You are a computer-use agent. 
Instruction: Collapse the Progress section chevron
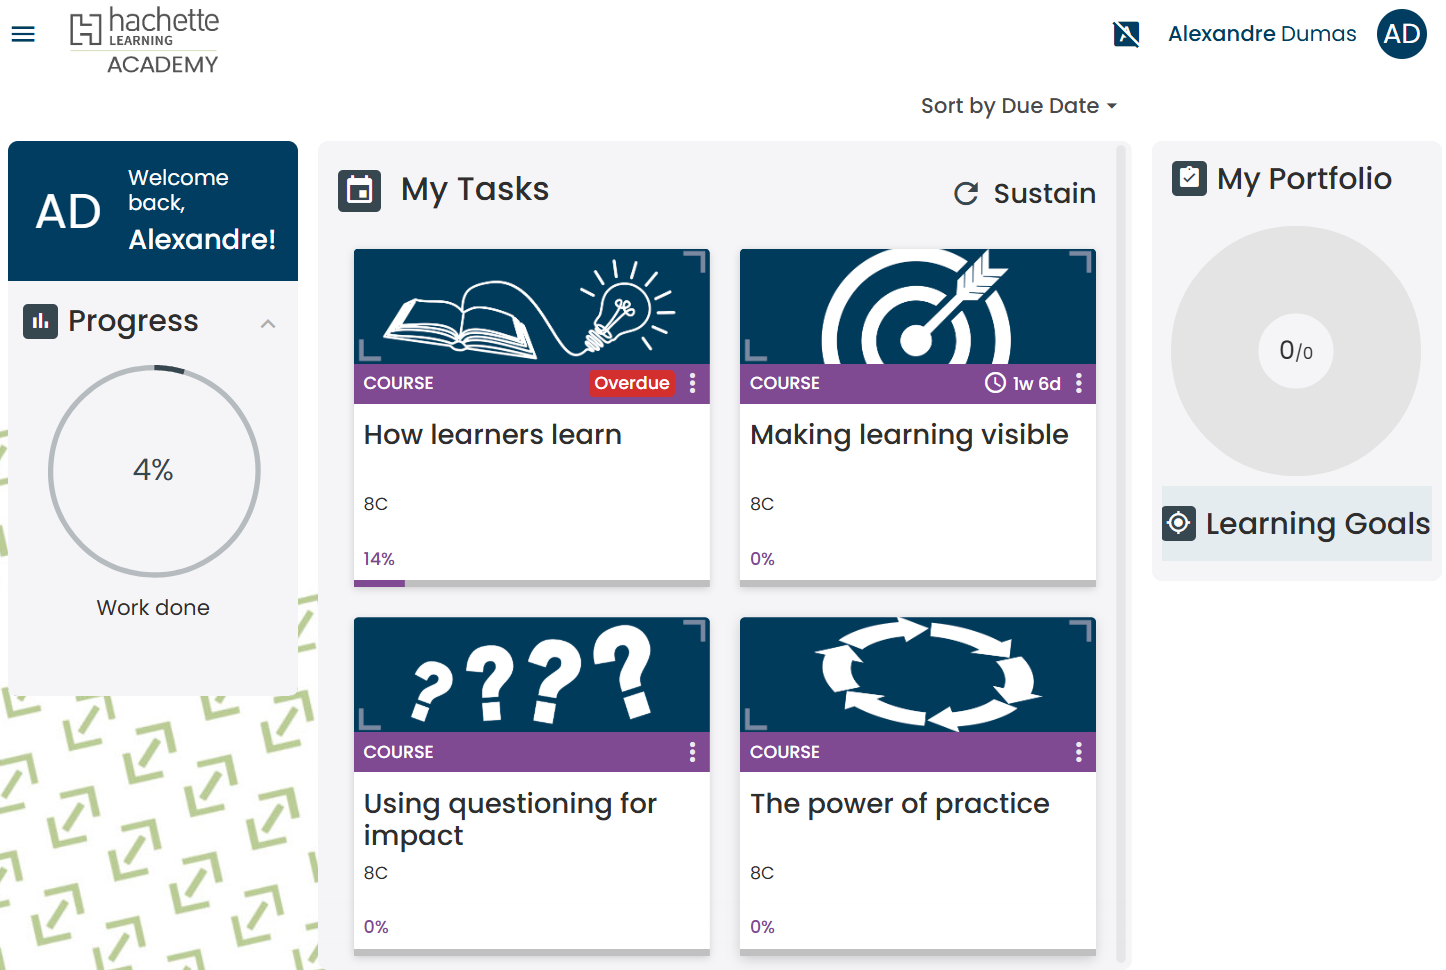(267, 323)
